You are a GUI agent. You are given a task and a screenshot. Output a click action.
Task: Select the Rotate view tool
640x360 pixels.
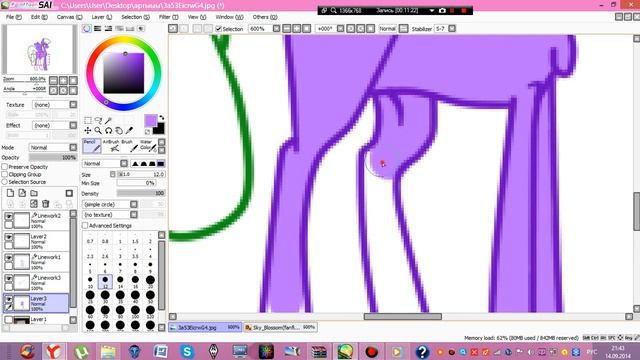[x=108, y=131]
